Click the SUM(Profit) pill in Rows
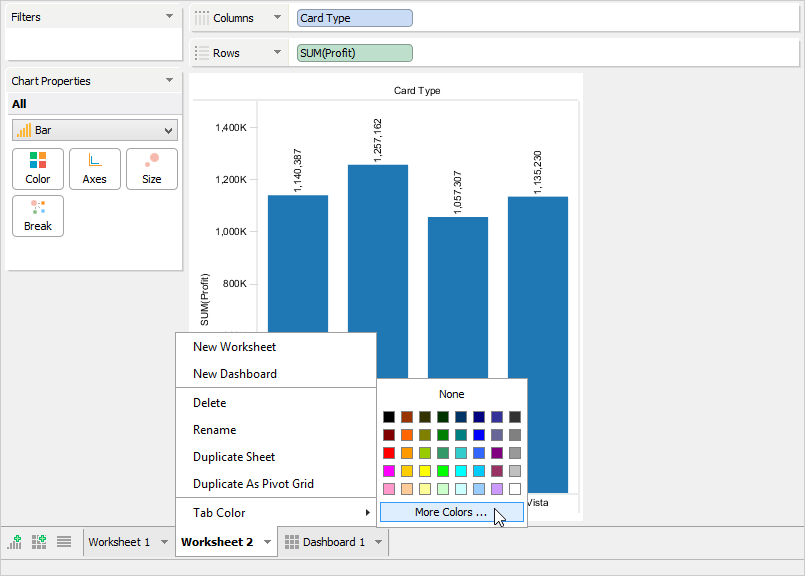The height and width of the screenshot is (576, 805). pyautogui.click(x=355, y=53)
